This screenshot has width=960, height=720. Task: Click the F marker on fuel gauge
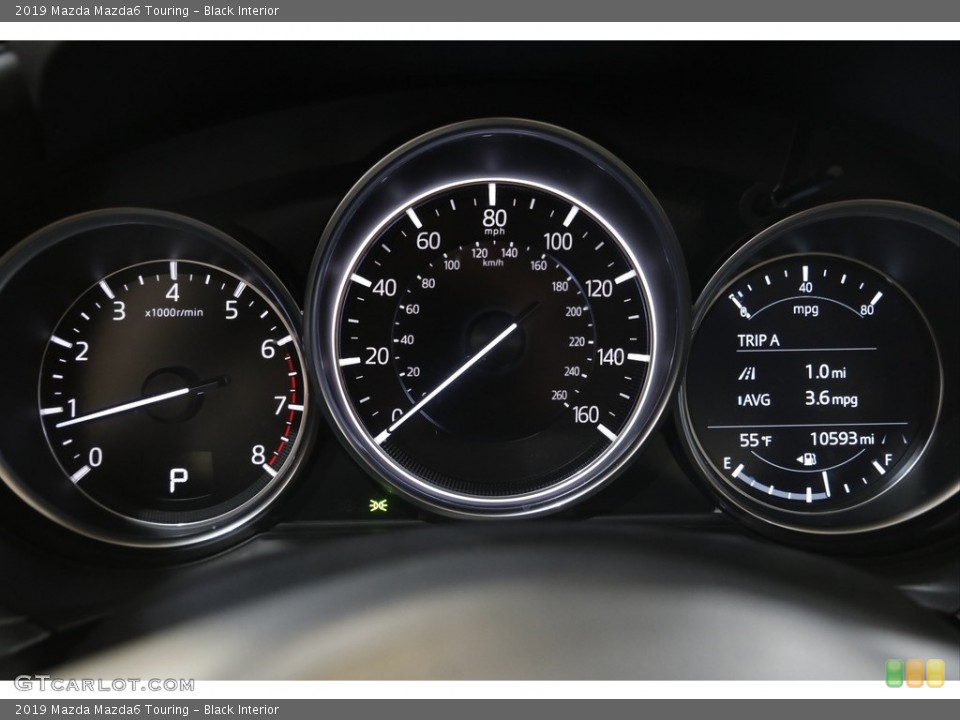(x=888, y=459)
